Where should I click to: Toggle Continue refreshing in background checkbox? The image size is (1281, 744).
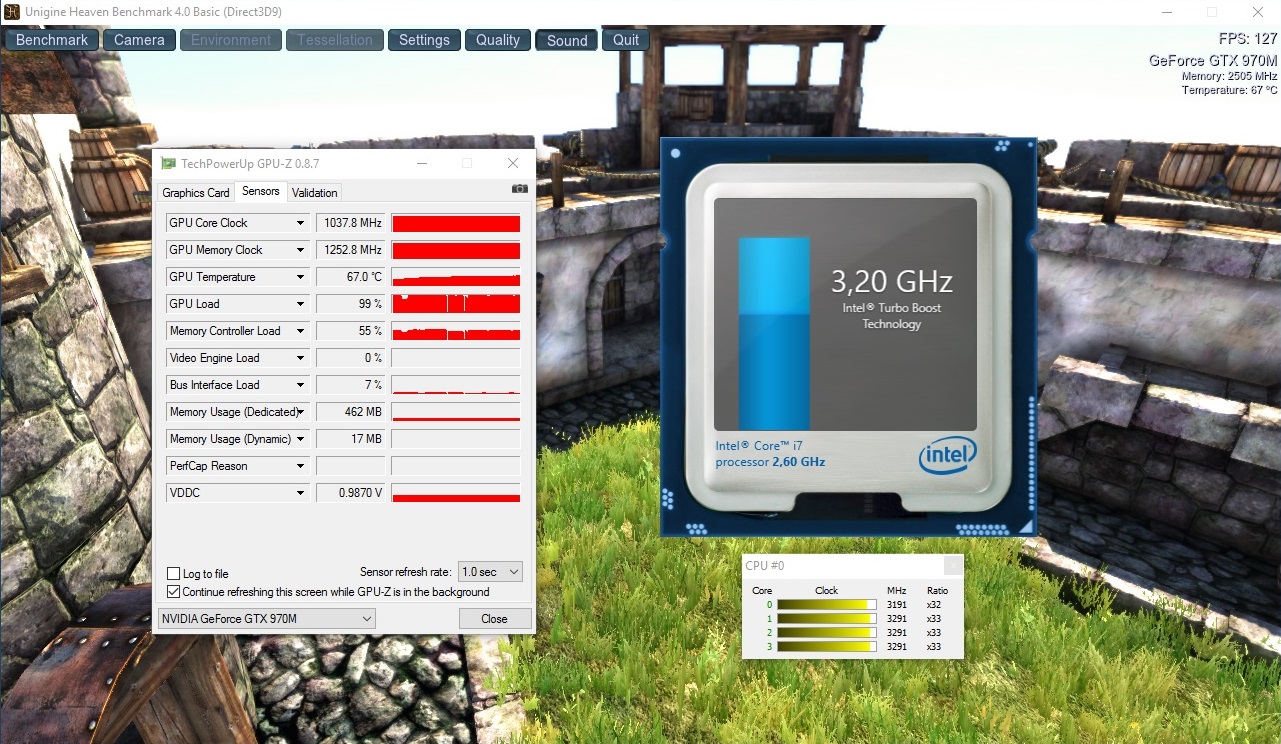(174, 592)
